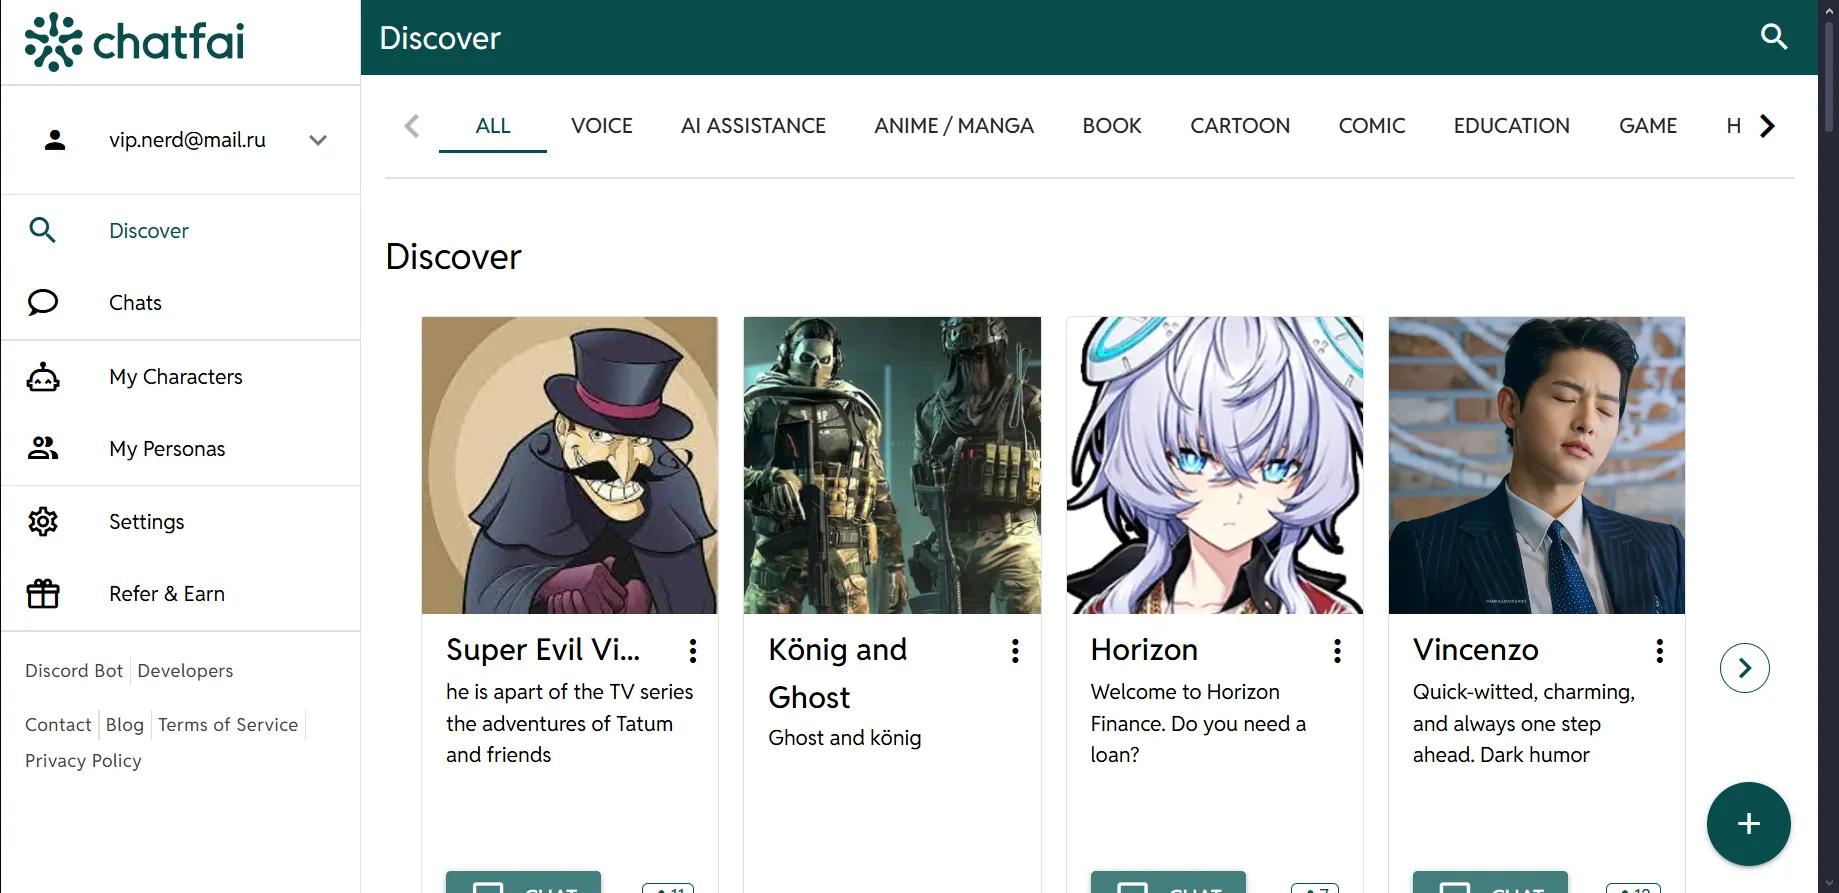Show next characters with the carousel arrow
1839x893 pixels.
pos(1745,668)
